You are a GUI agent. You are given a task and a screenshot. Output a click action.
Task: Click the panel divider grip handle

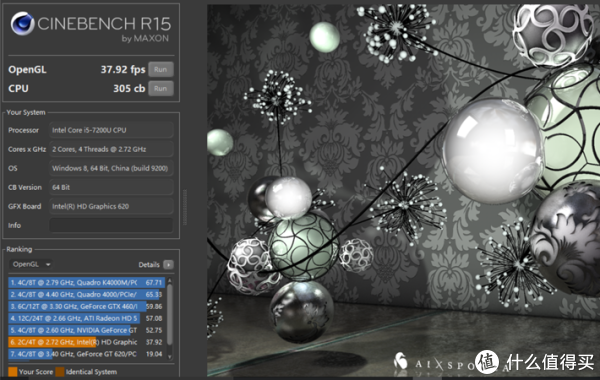[185, 207]
